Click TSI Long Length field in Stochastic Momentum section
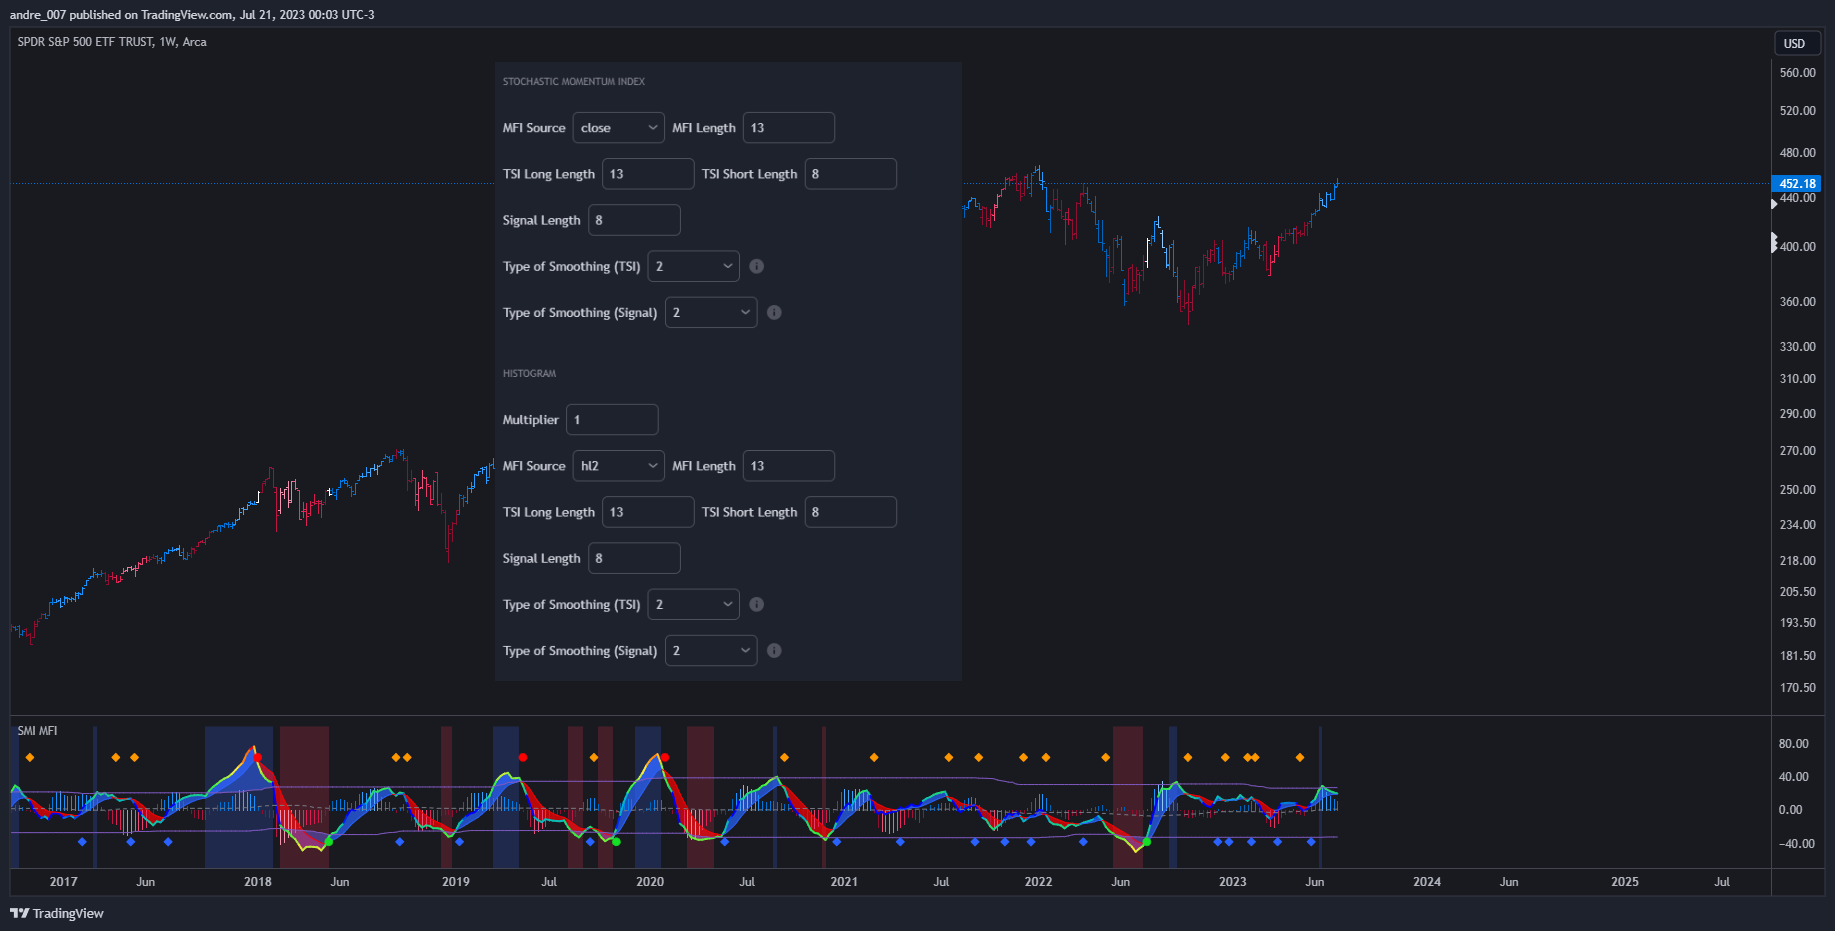Image resolution: width=1835 pixels, height=931 pixels. point(648,174)
